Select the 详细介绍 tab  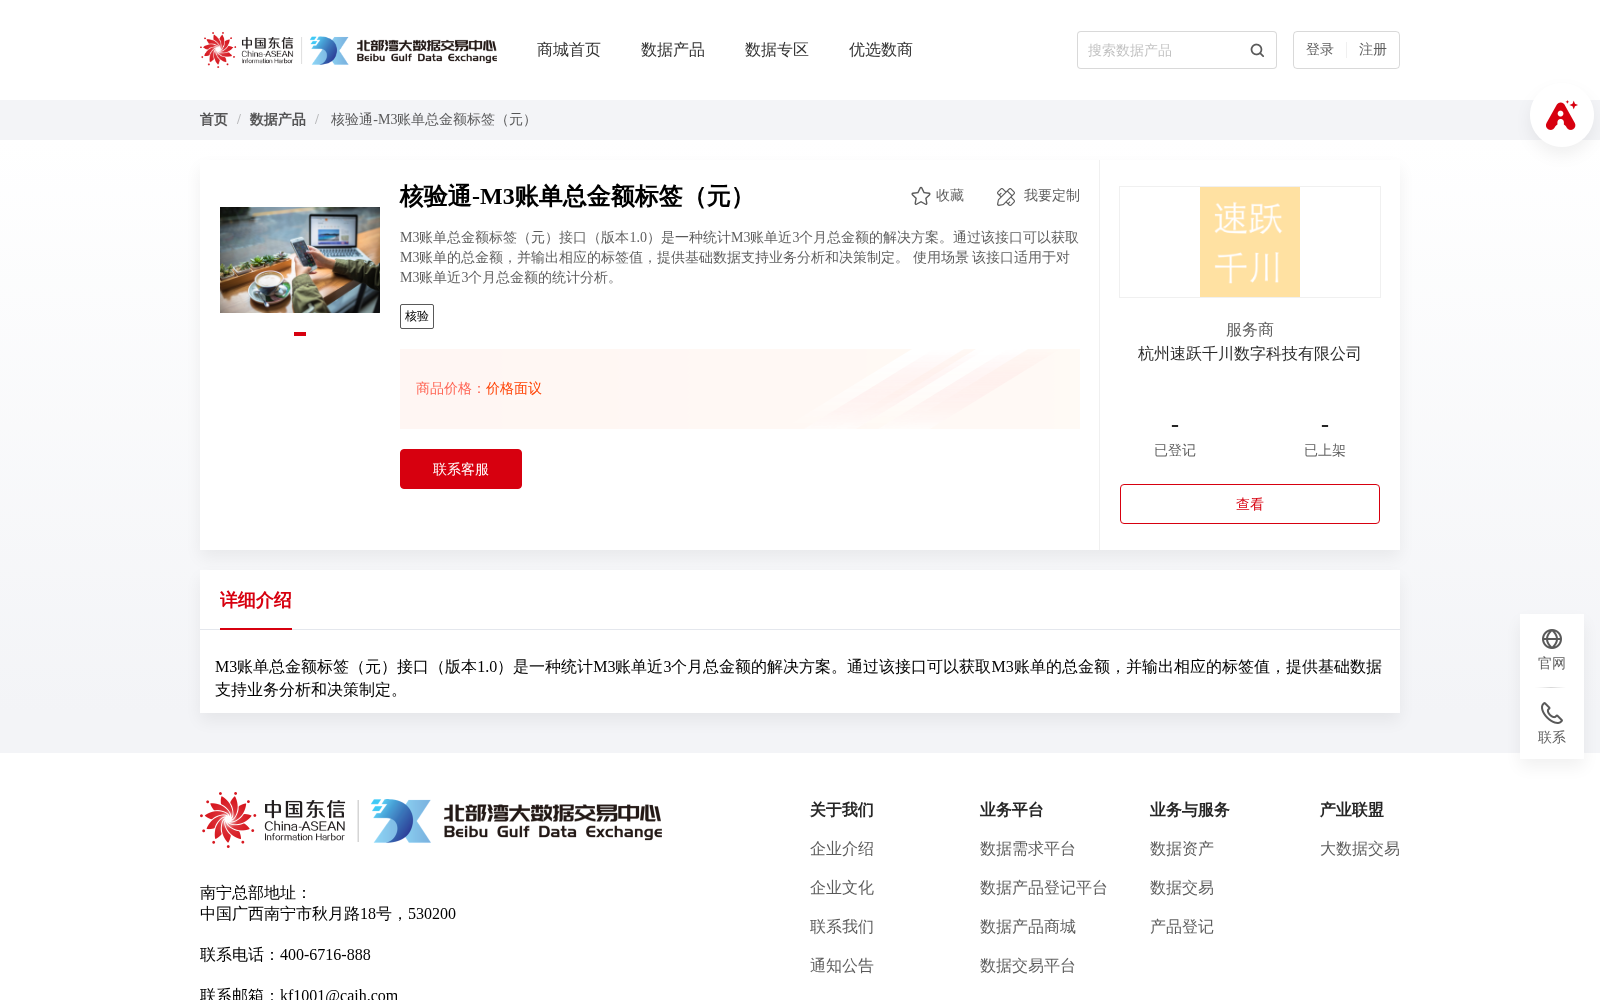click(256, 600)
